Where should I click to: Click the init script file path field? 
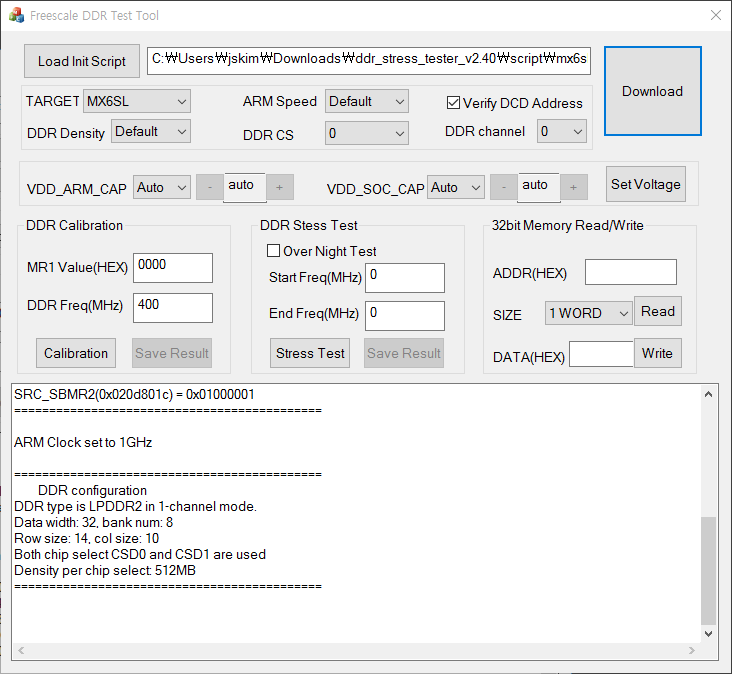pyautogui.click(x=369, y=60)
